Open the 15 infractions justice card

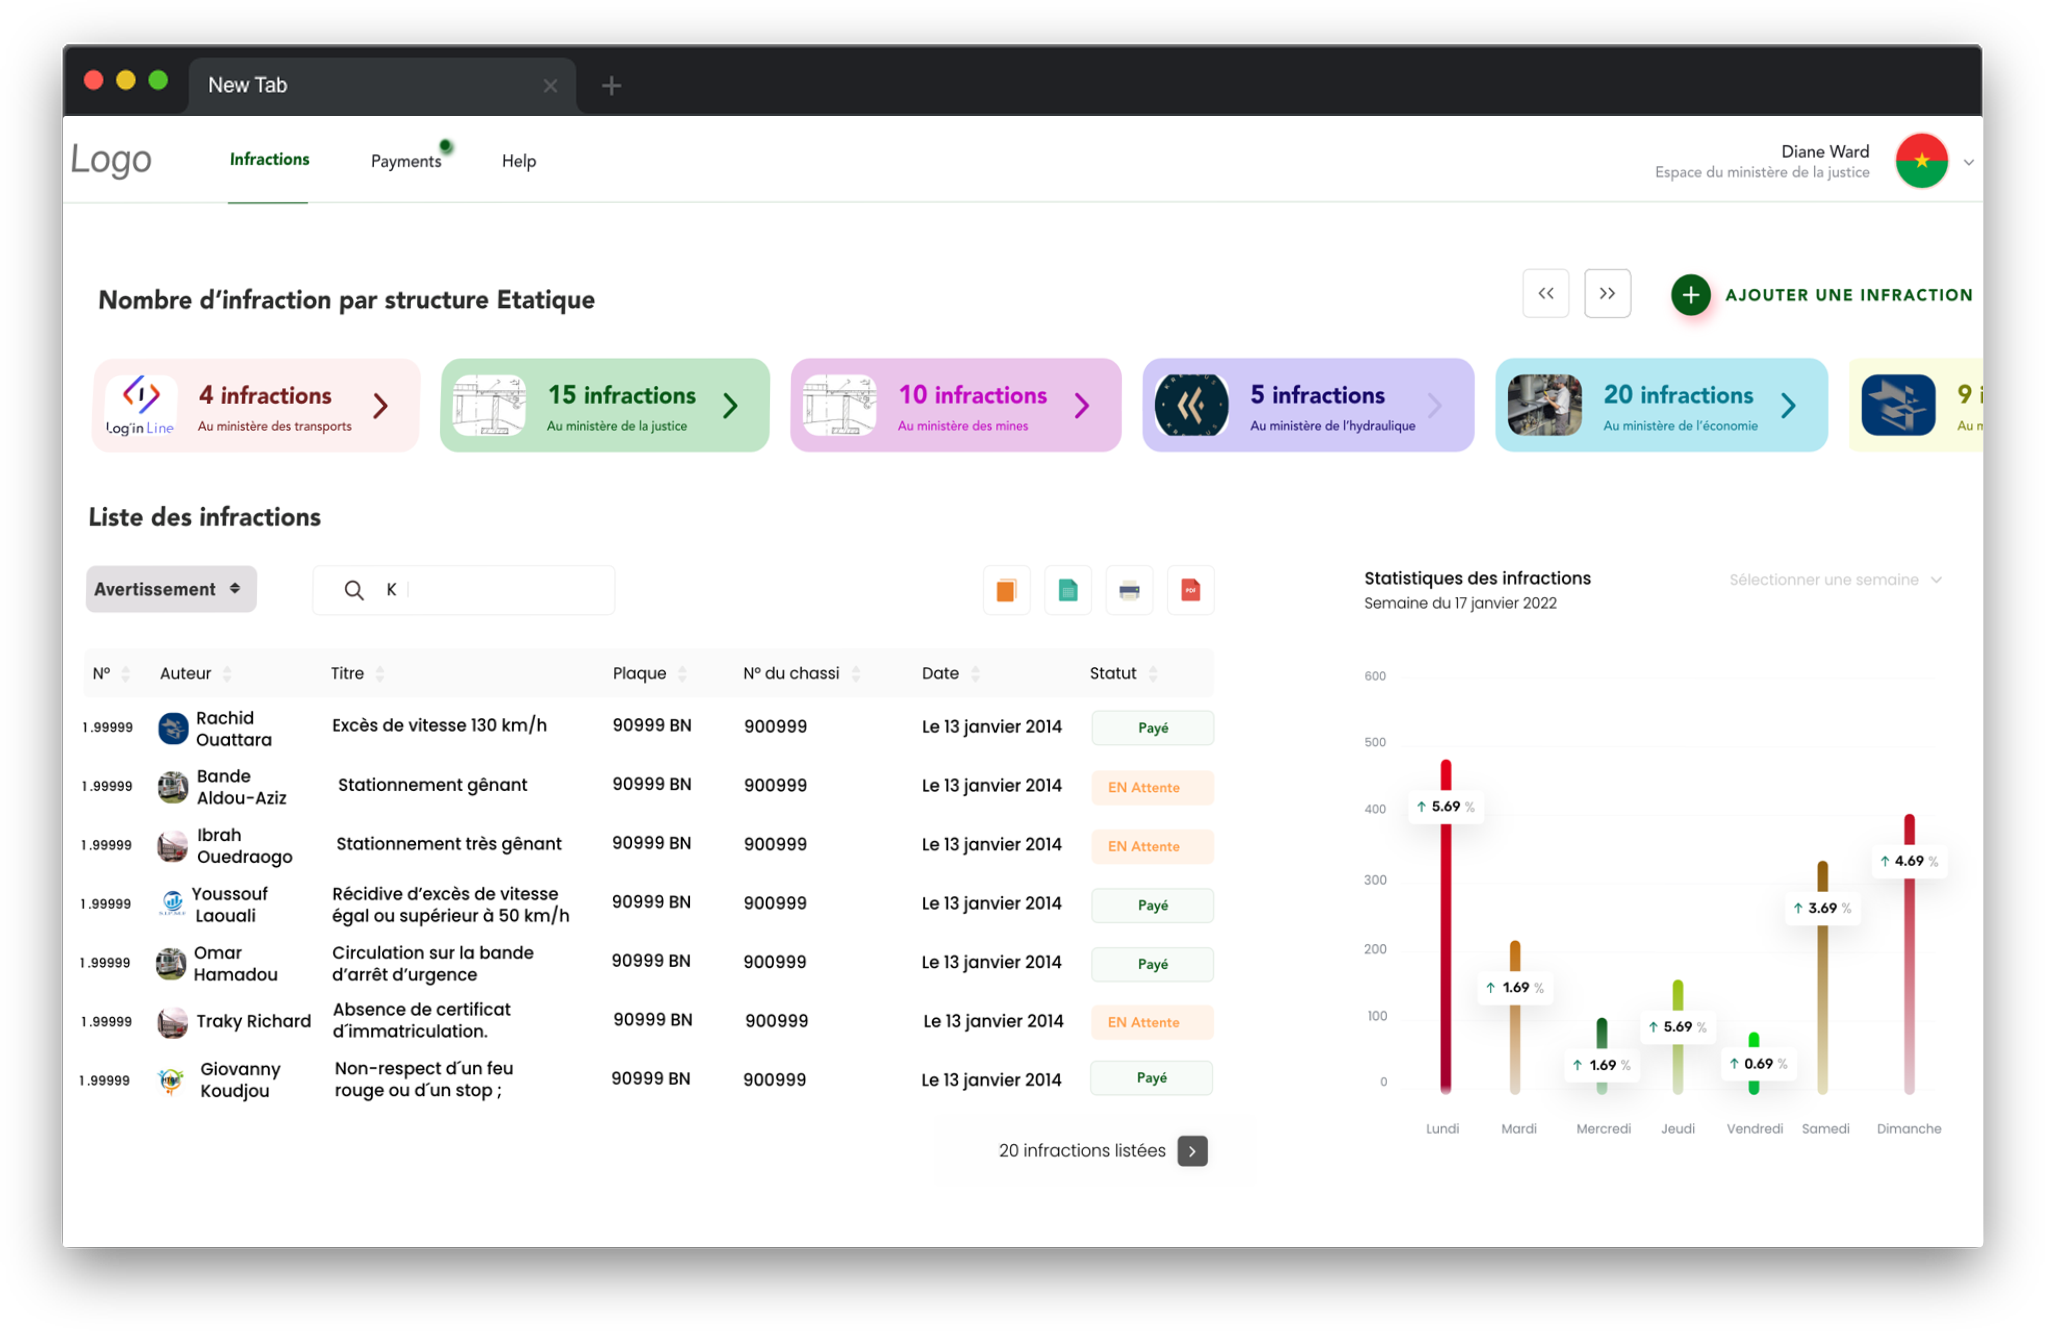click(604, 405)
